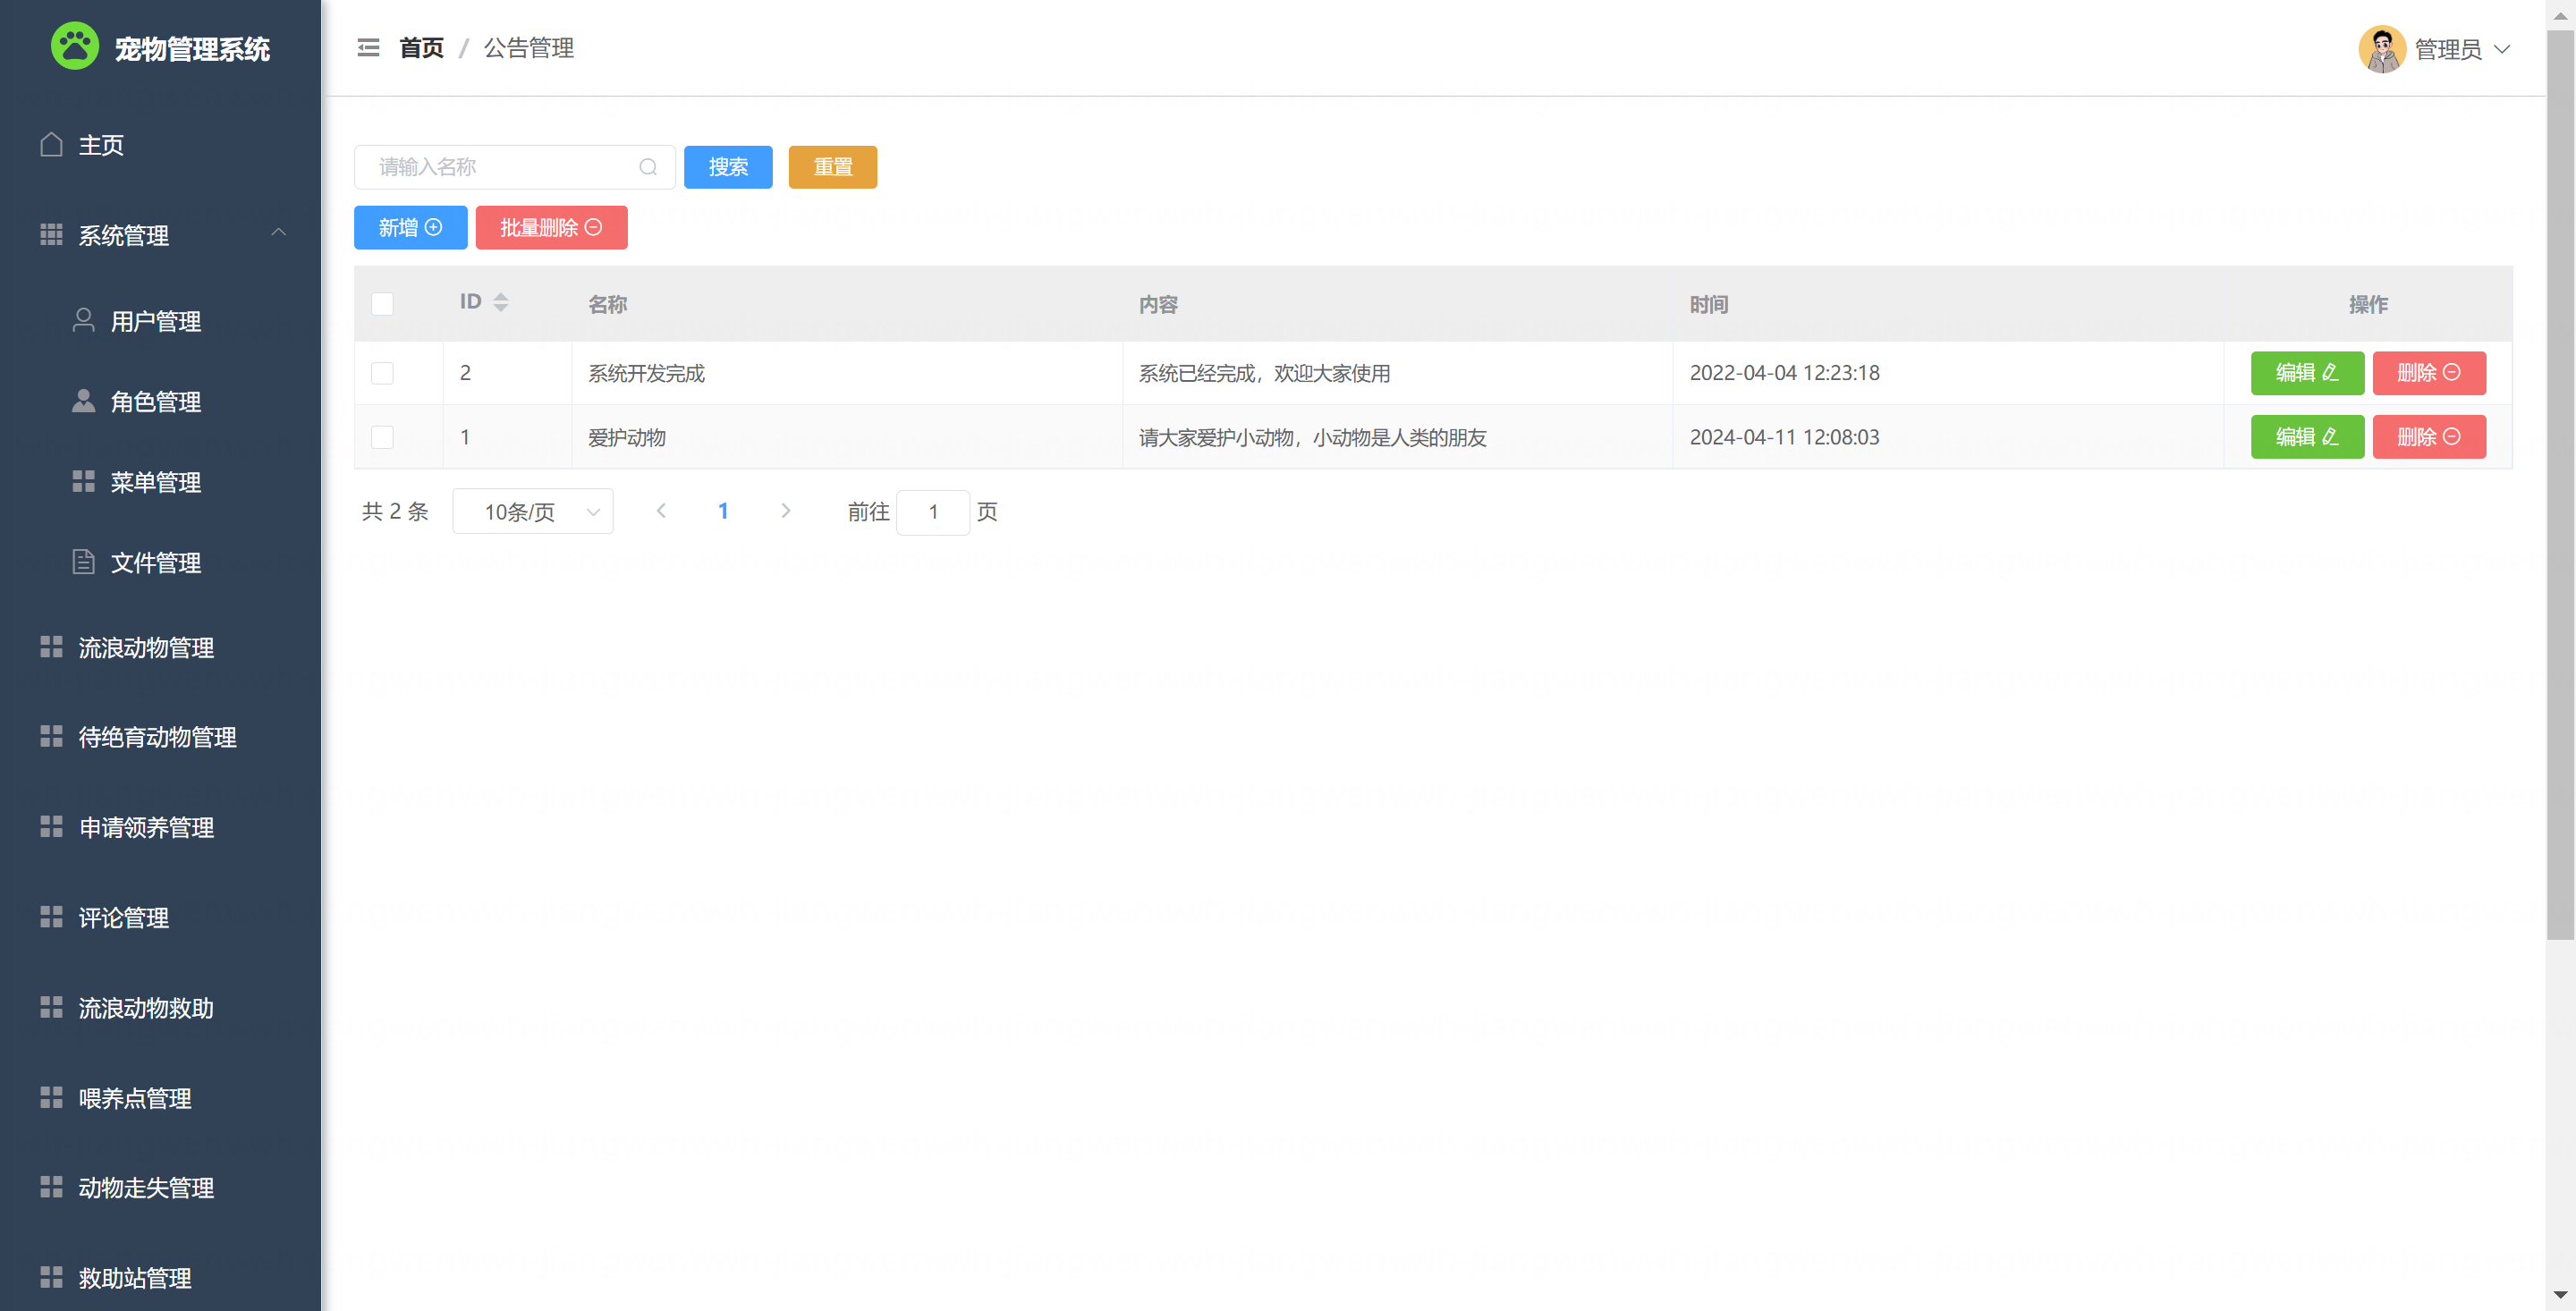This screenshot has height=1311, width=2576.
Task: Check the row for 系统开发完成
Action: click(382, 373)
